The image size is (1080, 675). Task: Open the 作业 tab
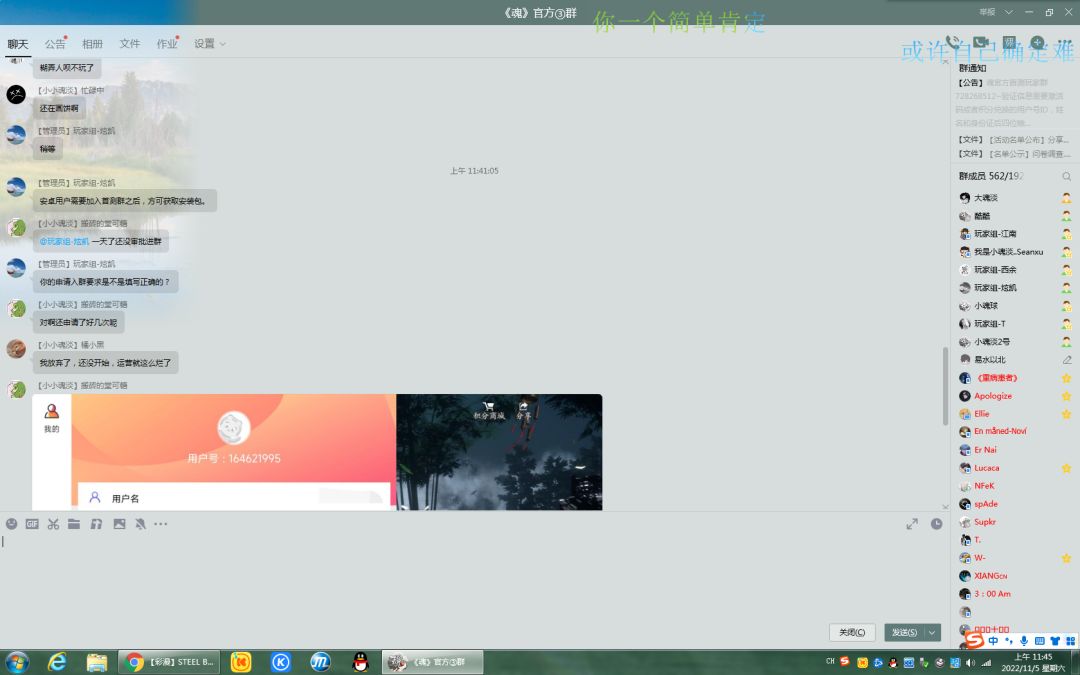point(167,44)
